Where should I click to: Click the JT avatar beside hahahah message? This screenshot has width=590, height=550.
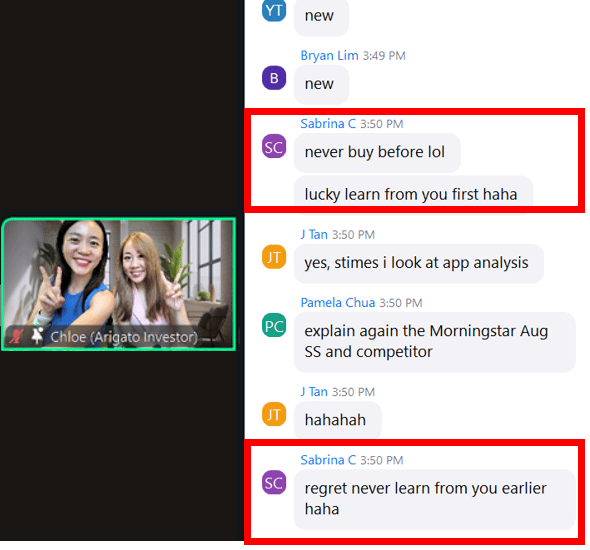[x=274, y=414]
